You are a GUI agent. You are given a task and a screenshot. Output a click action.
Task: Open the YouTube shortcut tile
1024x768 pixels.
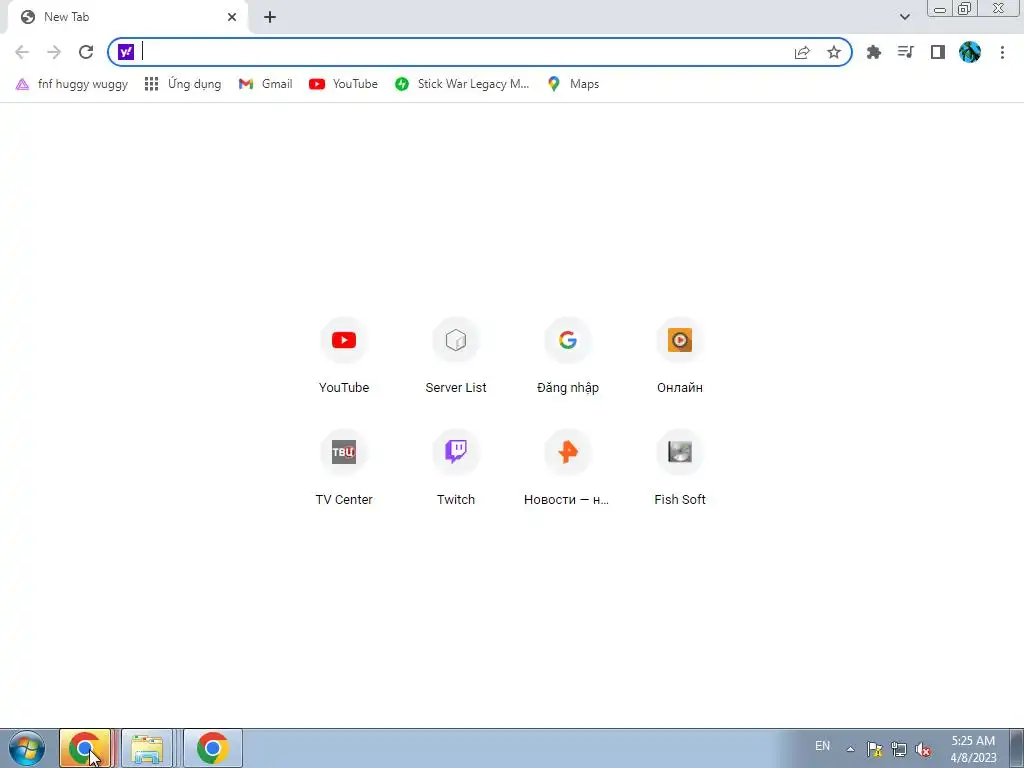344,355
